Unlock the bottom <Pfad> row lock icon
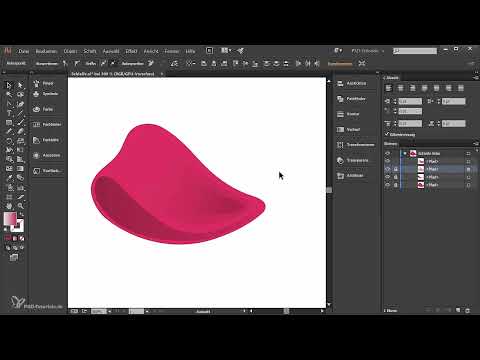The height and width of the screenshot is (360, 480). (x=396, y=185)
